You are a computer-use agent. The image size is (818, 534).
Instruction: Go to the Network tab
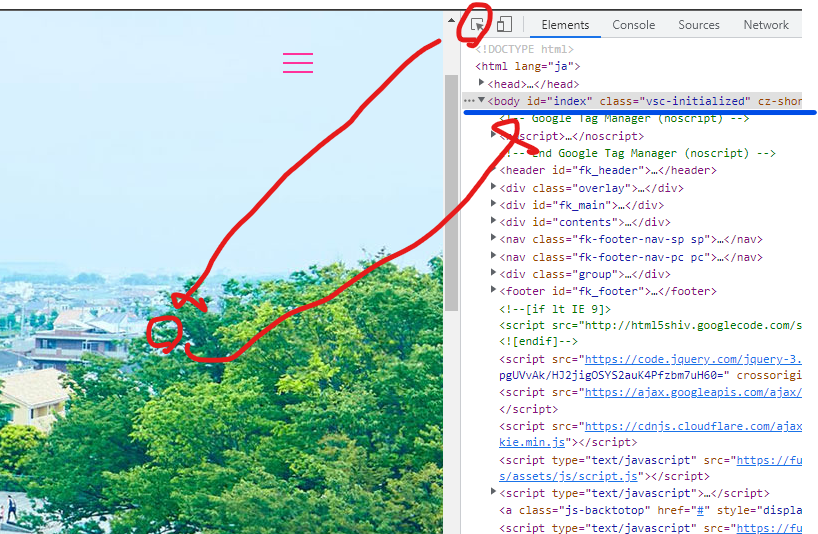pos(765,25)
